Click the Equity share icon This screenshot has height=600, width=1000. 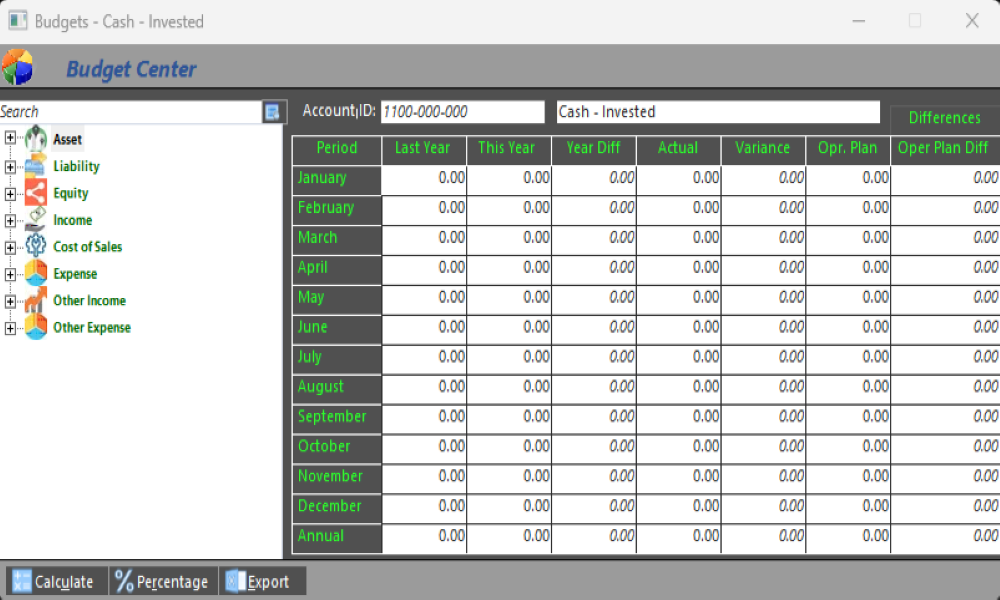[x=36, y=193]
